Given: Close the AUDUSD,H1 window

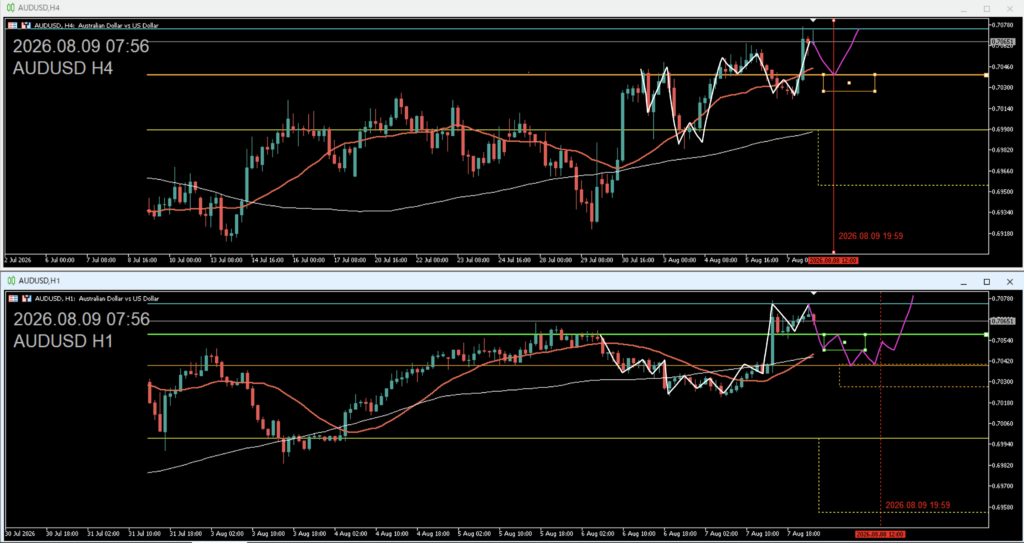Looking at the screenshot, I should pos(1010,282).
